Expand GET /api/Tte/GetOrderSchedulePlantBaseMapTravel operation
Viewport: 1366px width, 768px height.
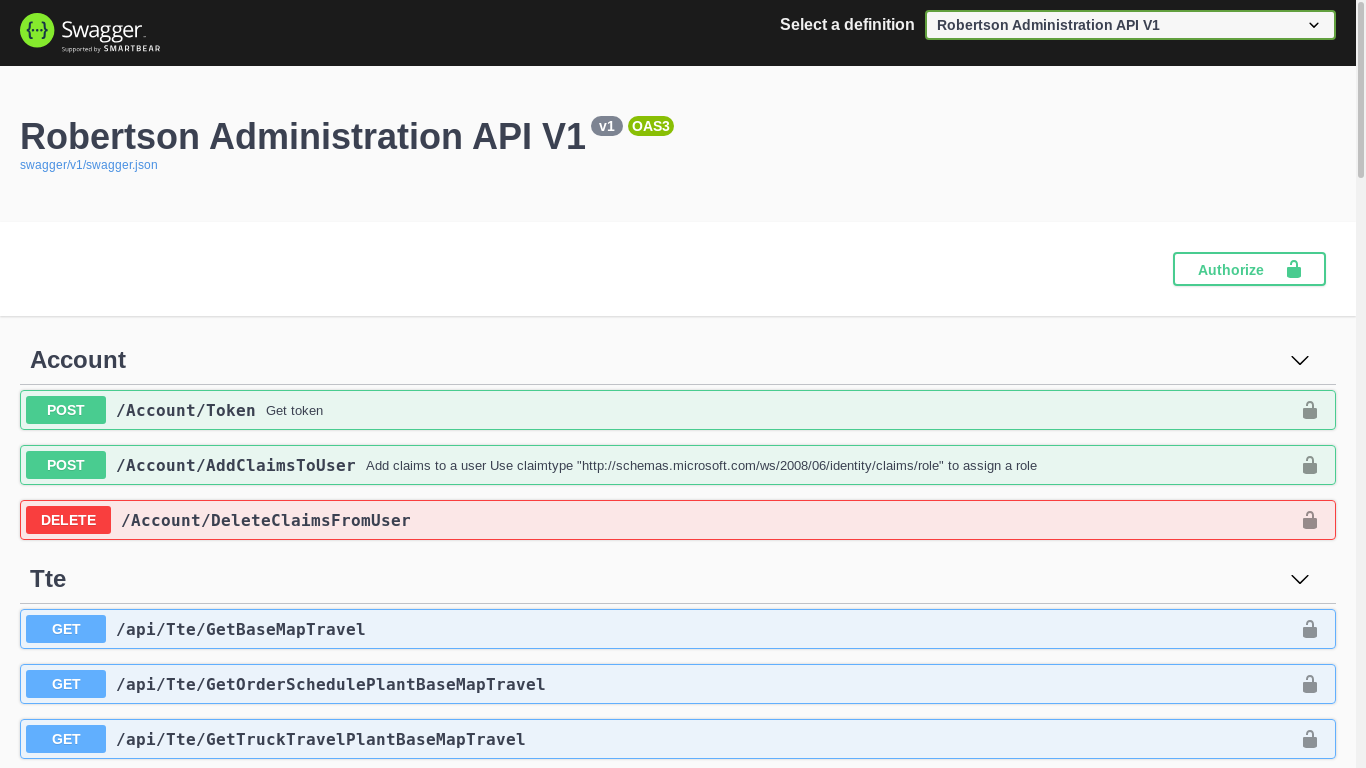(x=678, y=684)
